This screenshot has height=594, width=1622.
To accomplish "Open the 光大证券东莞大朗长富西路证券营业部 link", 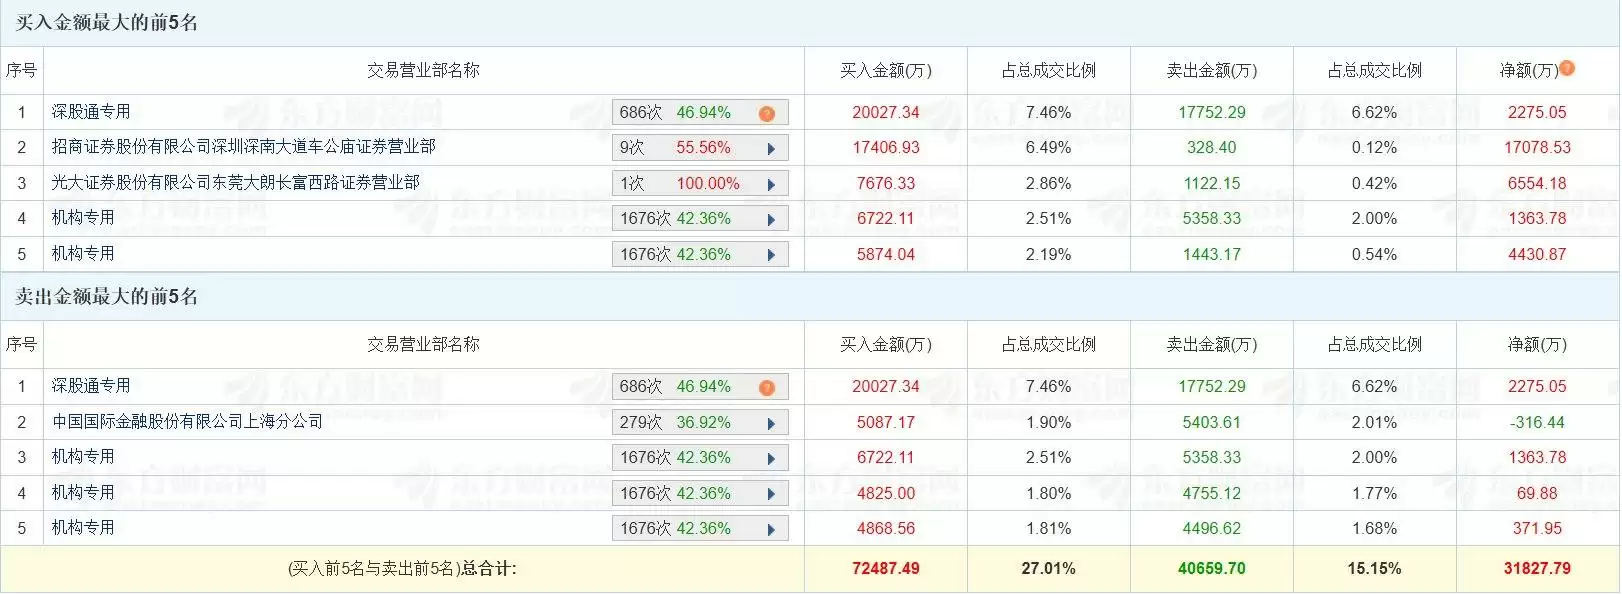I will pyautogui.click(x=235, y=183).
